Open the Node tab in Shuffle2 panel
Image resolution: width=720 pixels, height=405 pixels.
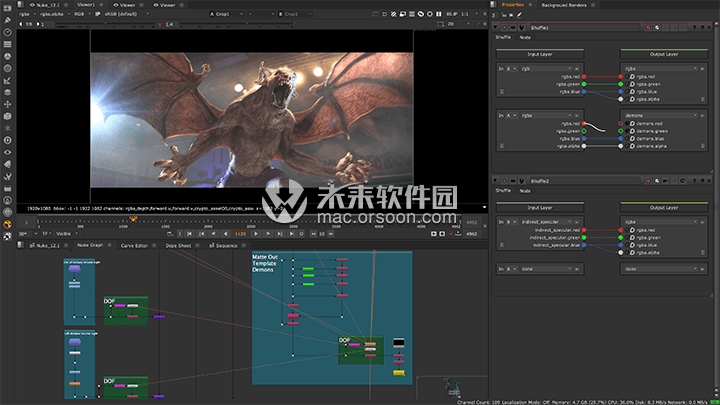[x=525, y=191]
